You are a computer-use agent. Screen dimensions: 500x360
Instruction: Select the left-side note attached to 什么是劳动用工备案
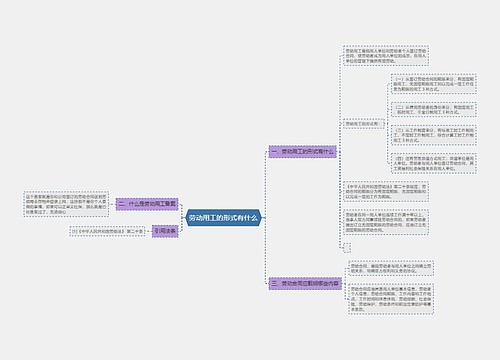(x=66, y=204)
